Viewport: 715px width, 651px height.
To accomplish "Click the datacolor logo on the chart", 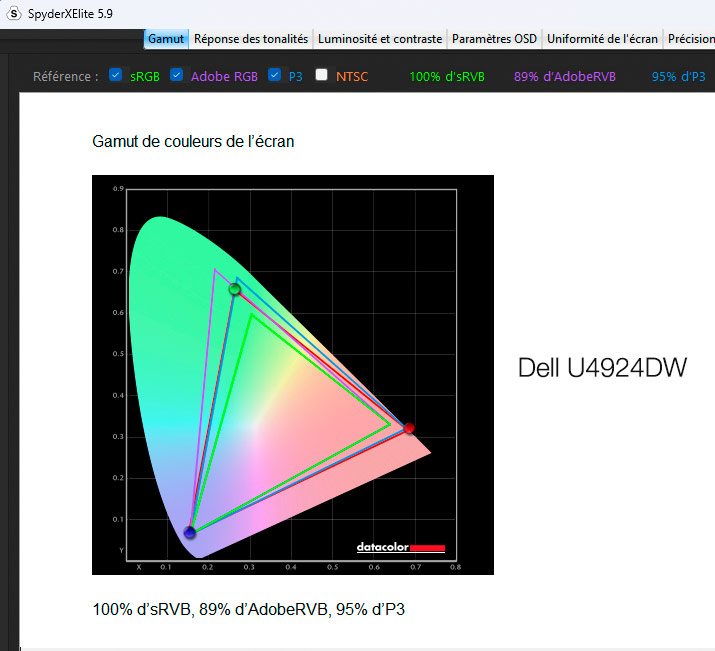I will point(400,547).
